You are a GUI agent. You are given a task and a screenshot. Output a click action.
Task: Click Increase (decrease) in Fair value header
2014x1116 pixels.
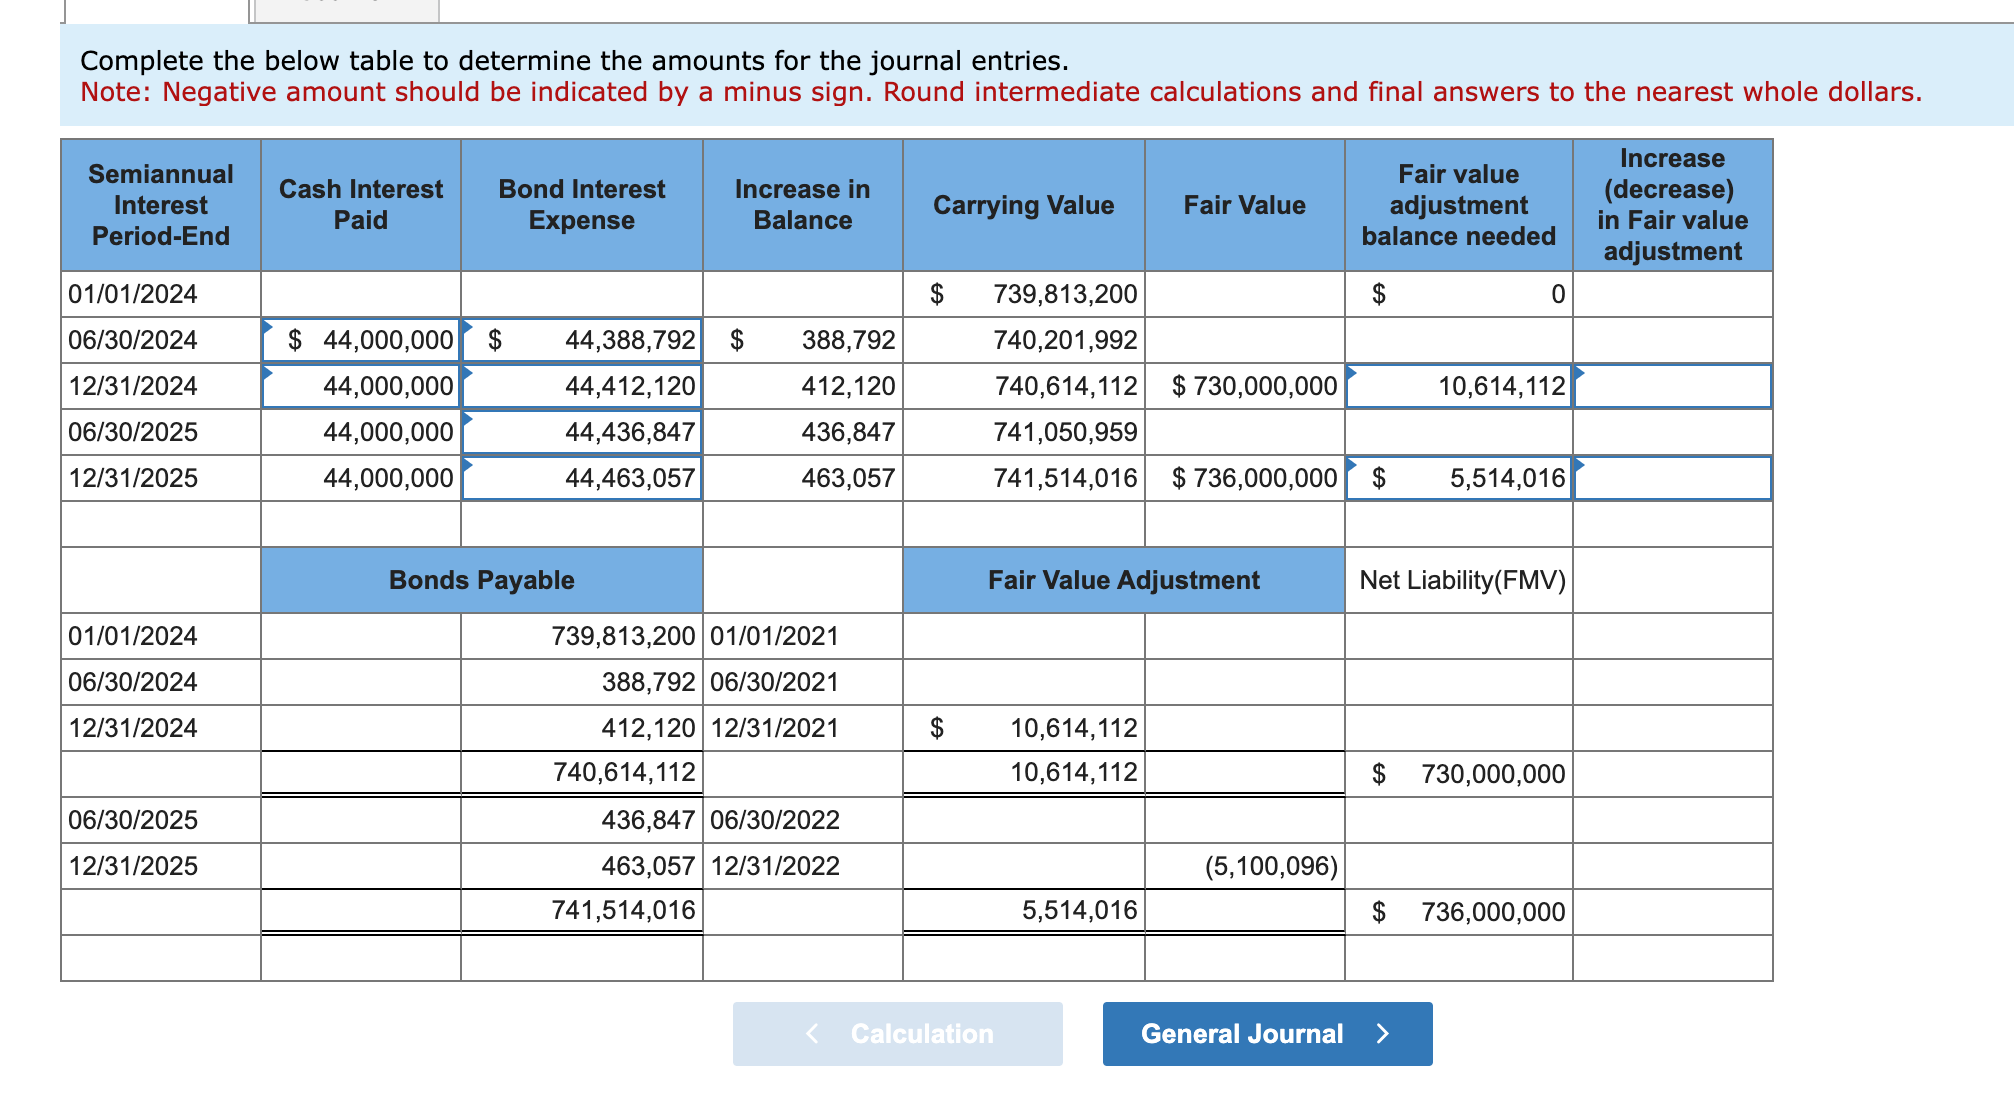(1673, 205)
